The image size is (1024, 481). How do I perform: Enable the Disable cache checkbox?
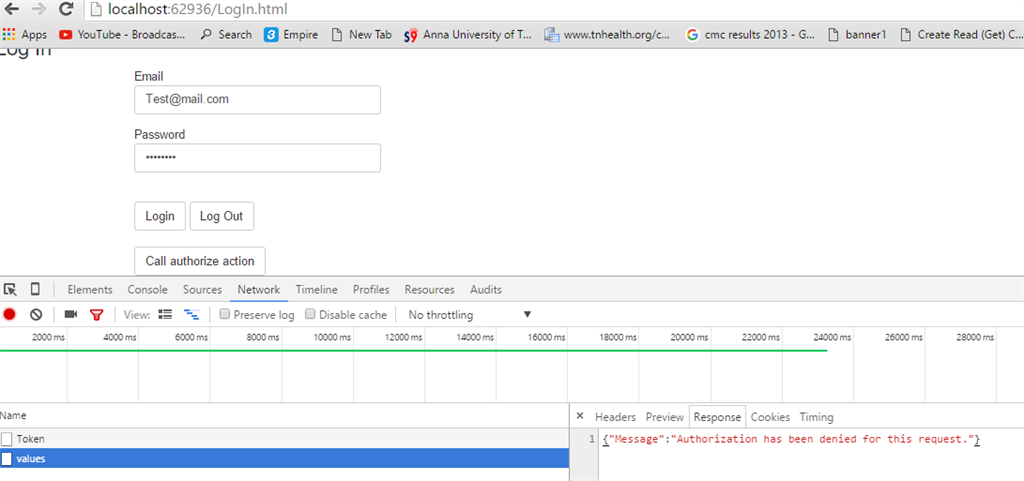[x=310, y=315]
